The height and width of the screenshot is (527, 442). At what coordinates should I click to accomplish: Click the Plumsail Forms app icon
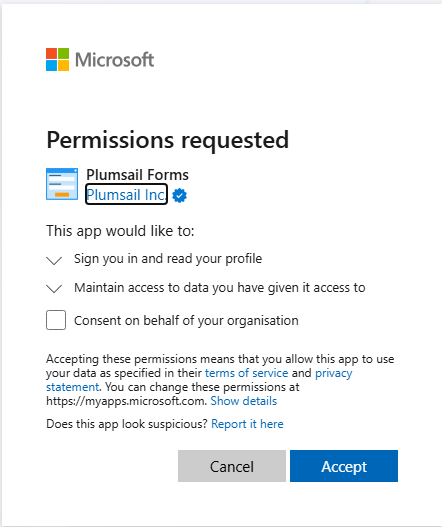[x=62, y=184]
